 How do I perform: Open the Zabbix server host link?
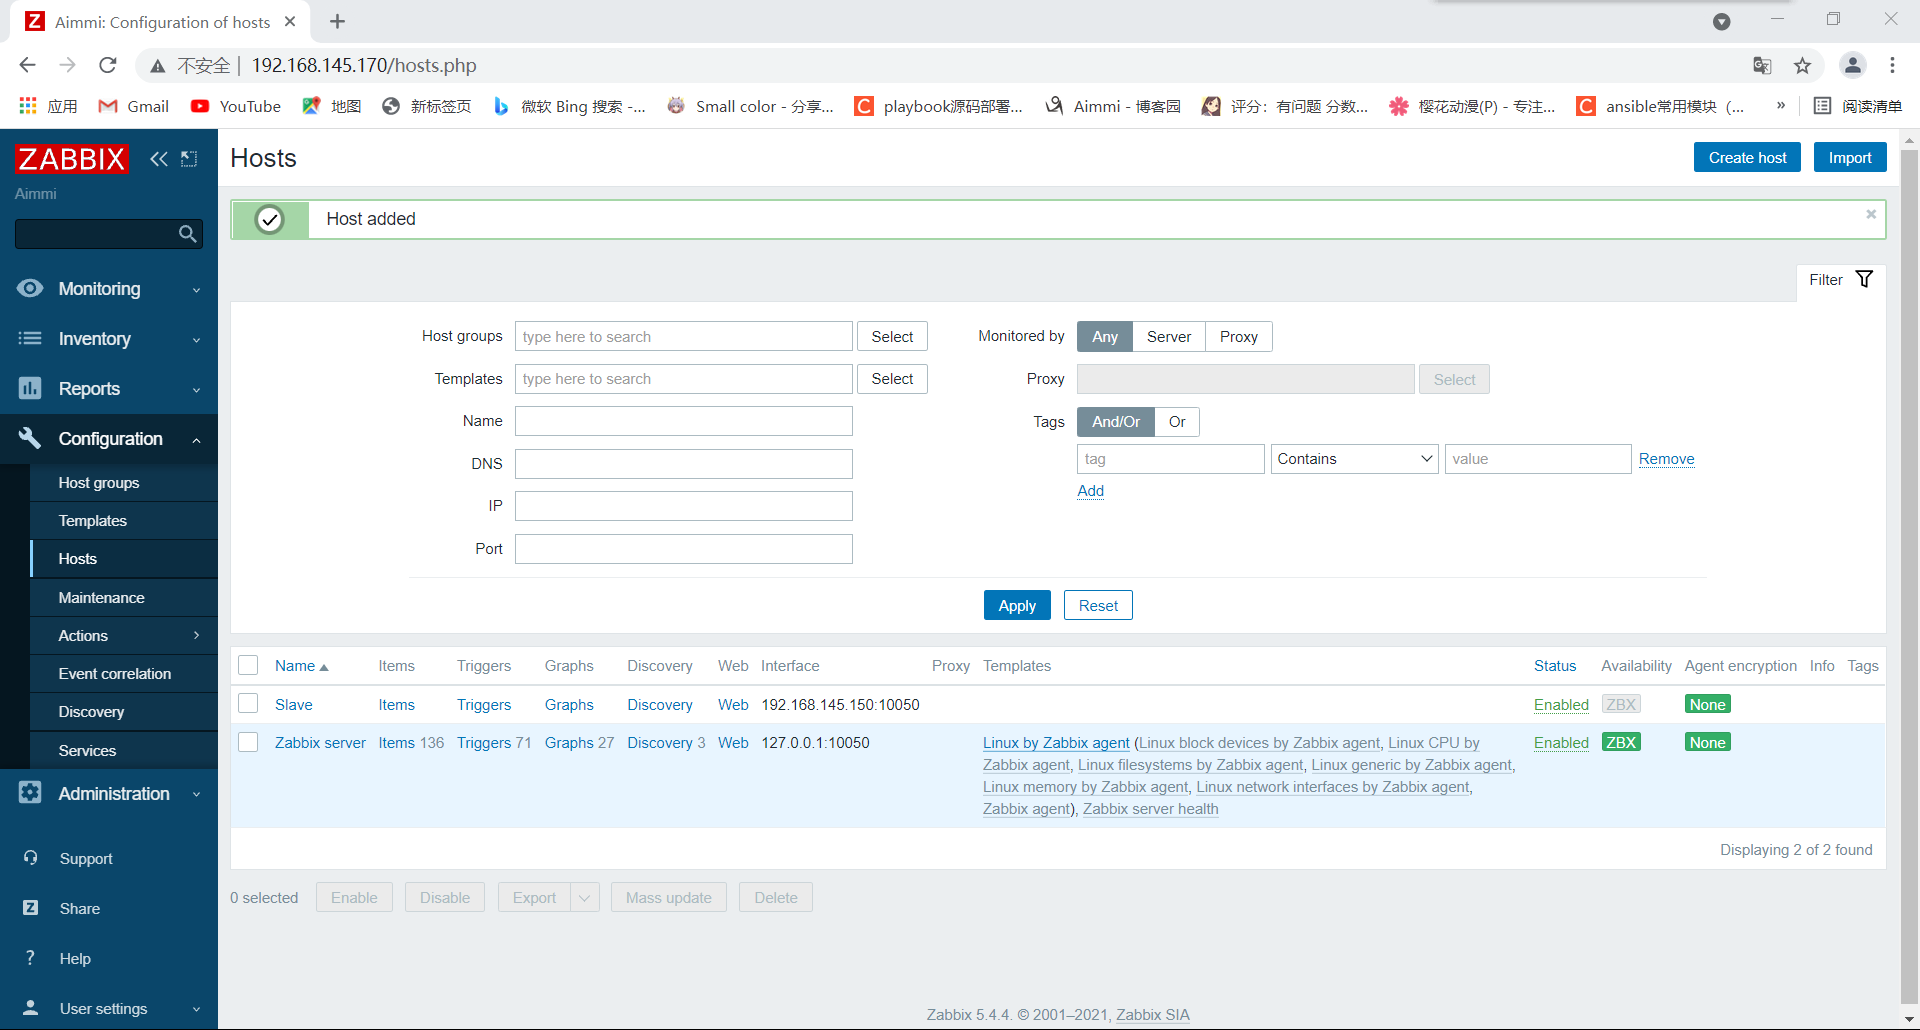pos(320,743)
